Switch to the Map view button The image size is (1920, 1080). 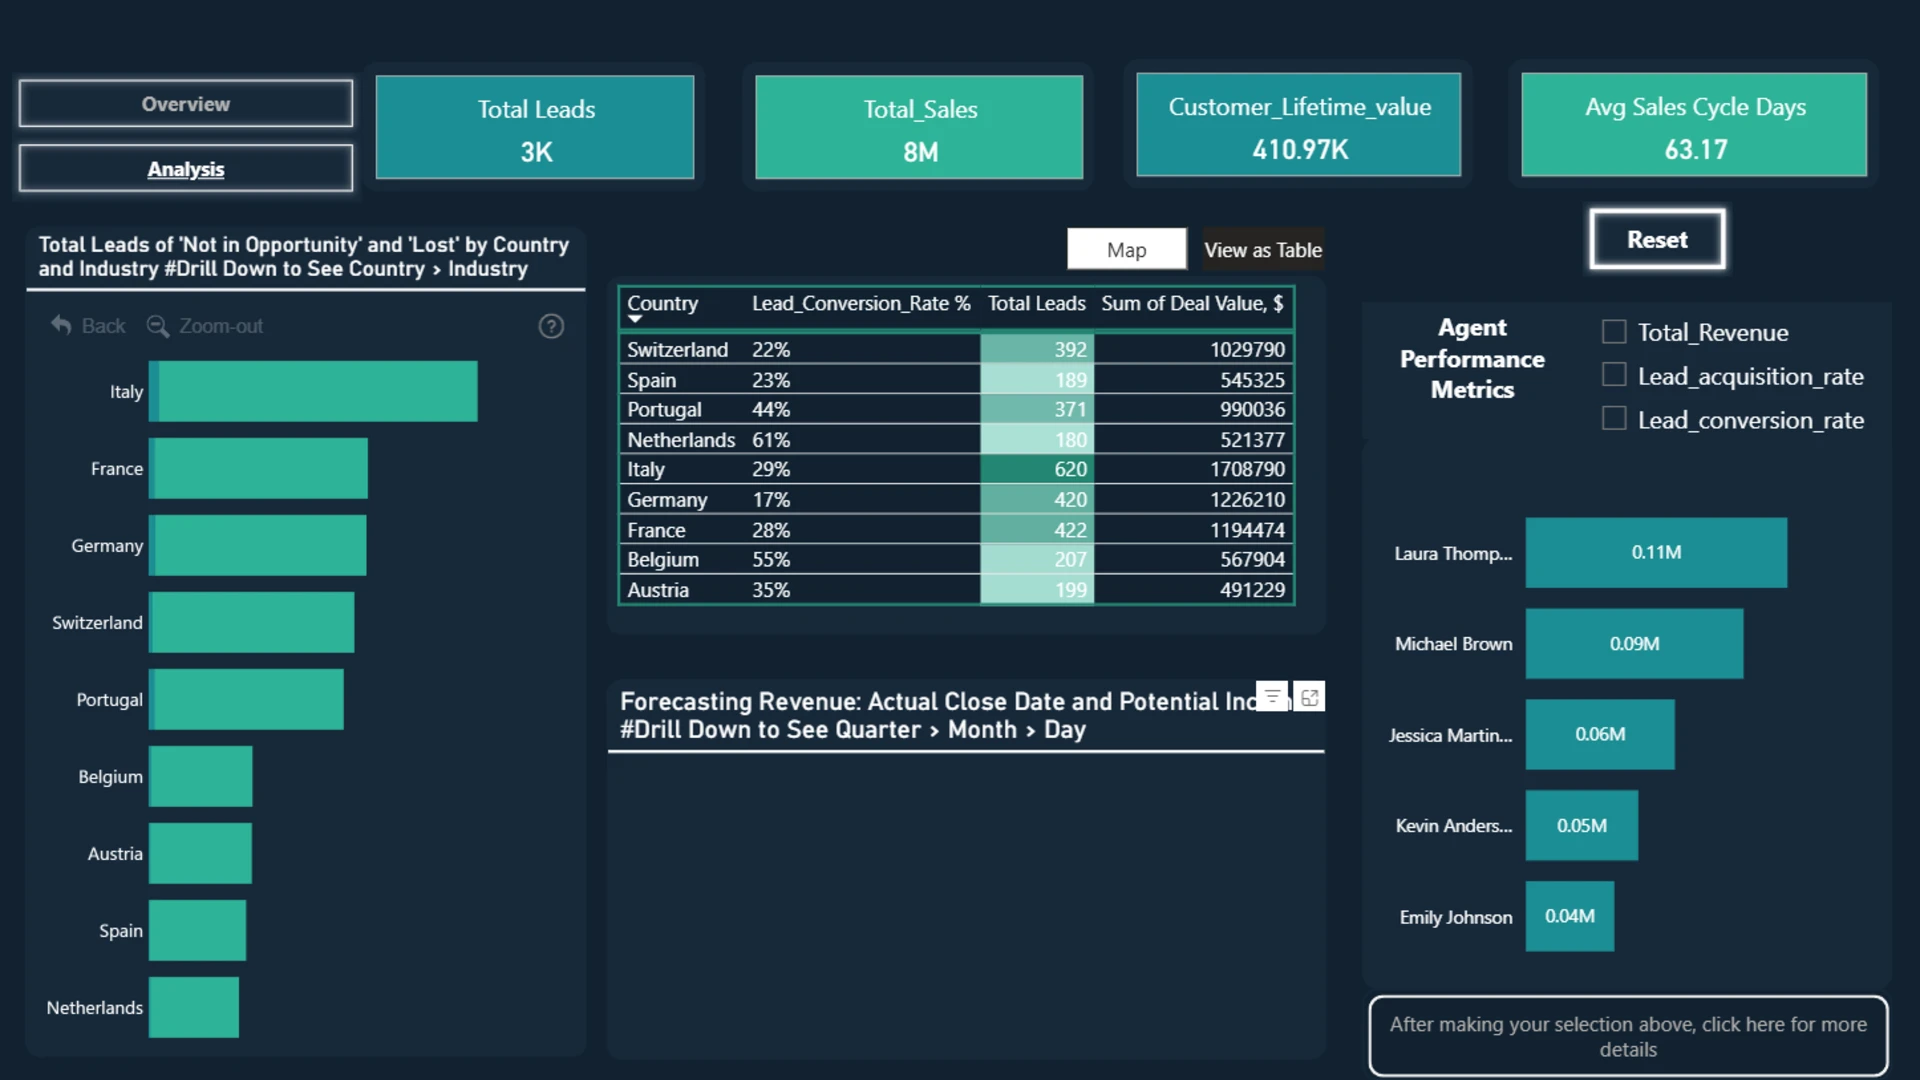click(x=1127, y=250)
